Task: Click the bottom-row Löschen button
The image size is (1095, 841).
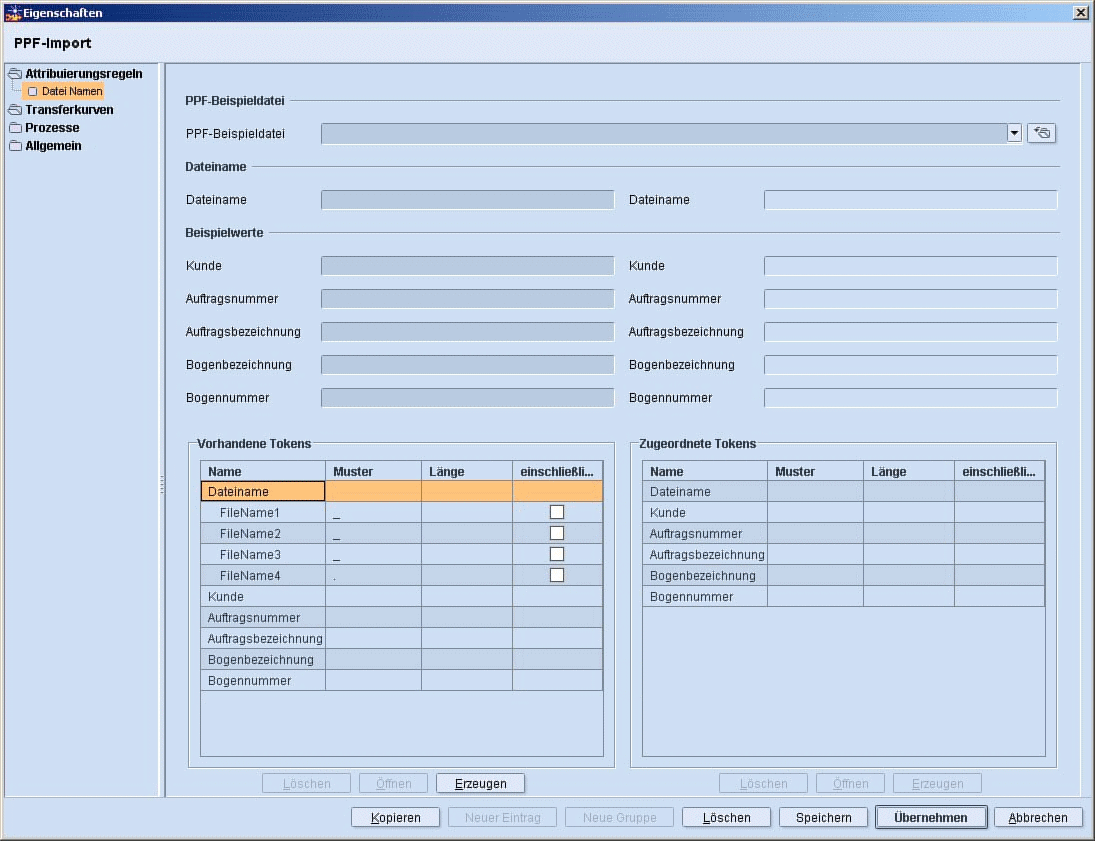Action: (x=726, y=817)
